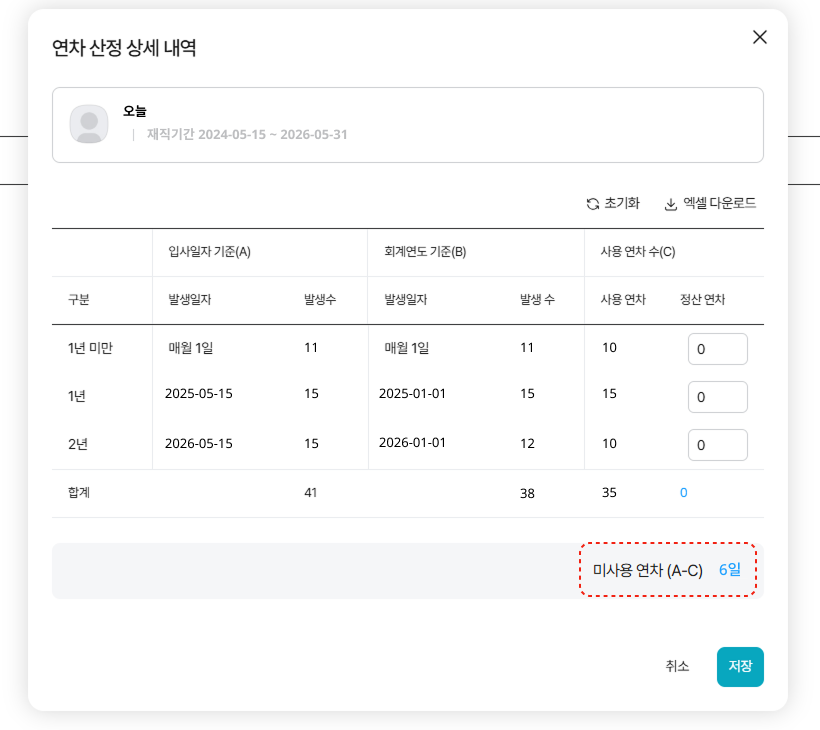Click the 재직기간 date range text
The image size is (820, 730).
point(247,134)
